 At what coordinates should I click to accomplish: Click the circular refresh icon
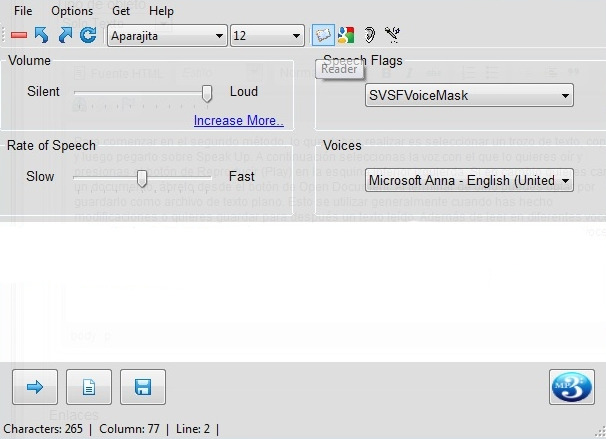click(88, 36)
